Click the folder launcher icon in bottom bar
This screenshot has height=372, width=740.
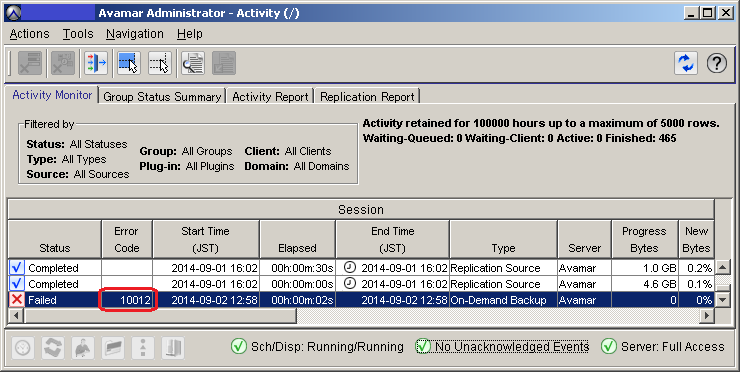pos(113,348)
